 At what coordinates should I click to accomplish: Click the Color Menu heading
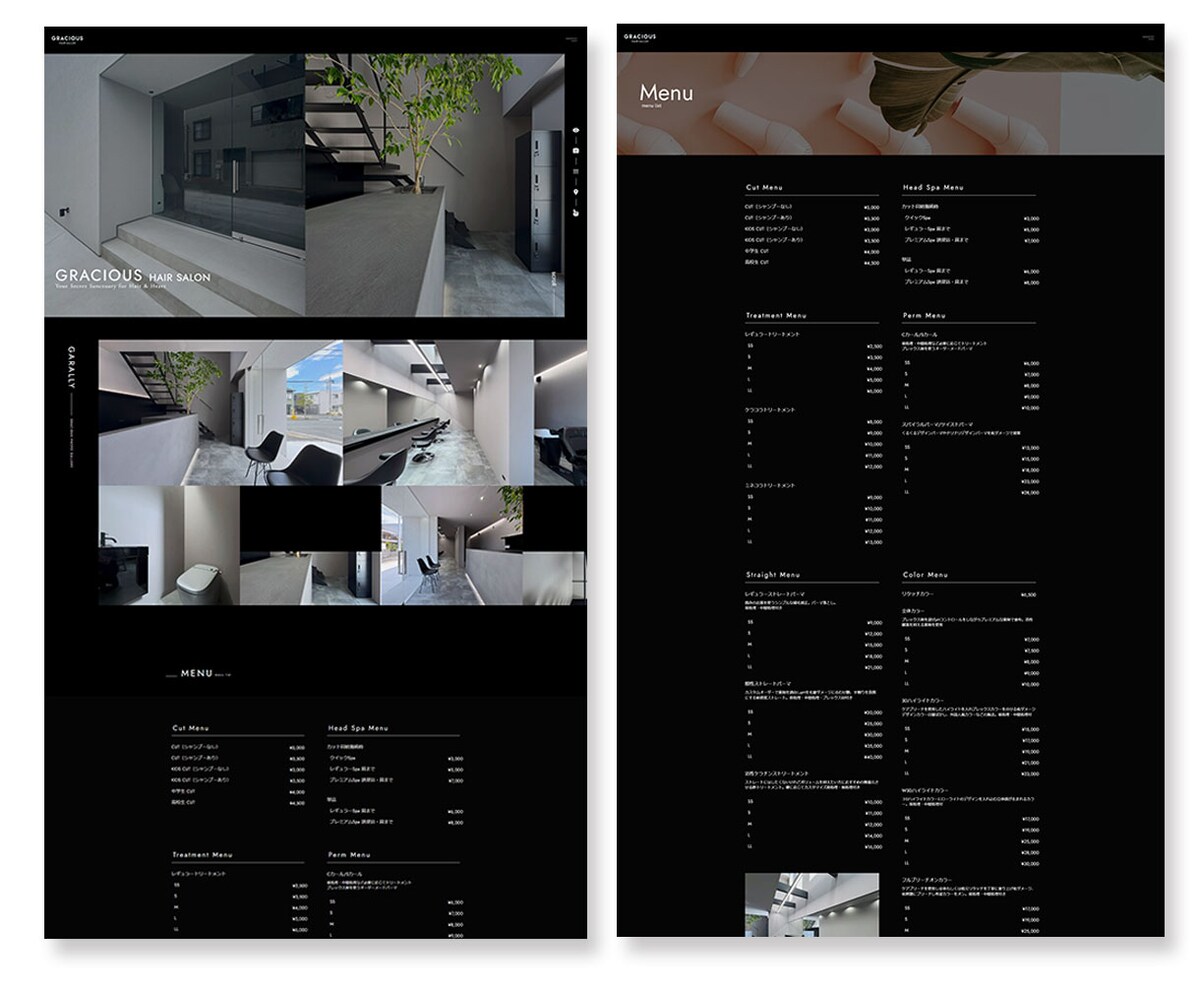925,575
